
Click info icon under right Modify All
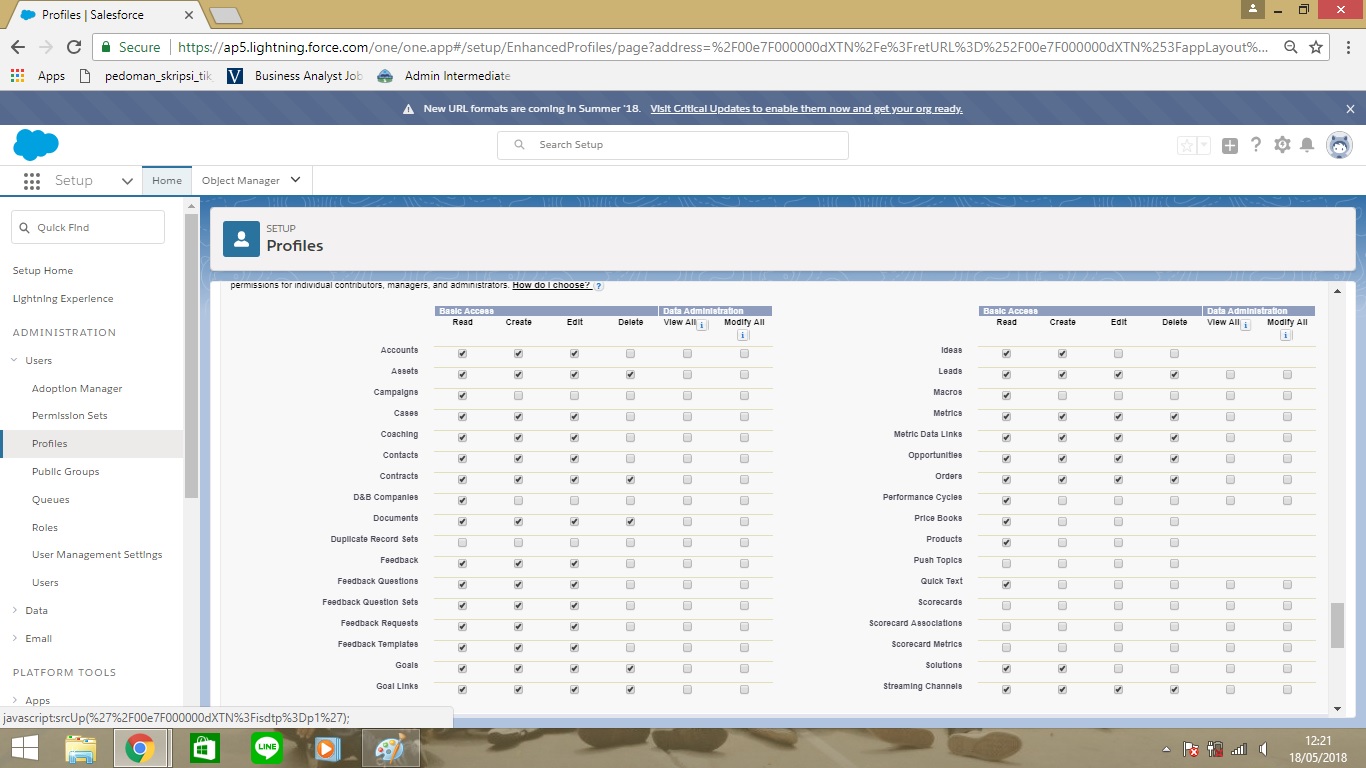point(1286,335)
